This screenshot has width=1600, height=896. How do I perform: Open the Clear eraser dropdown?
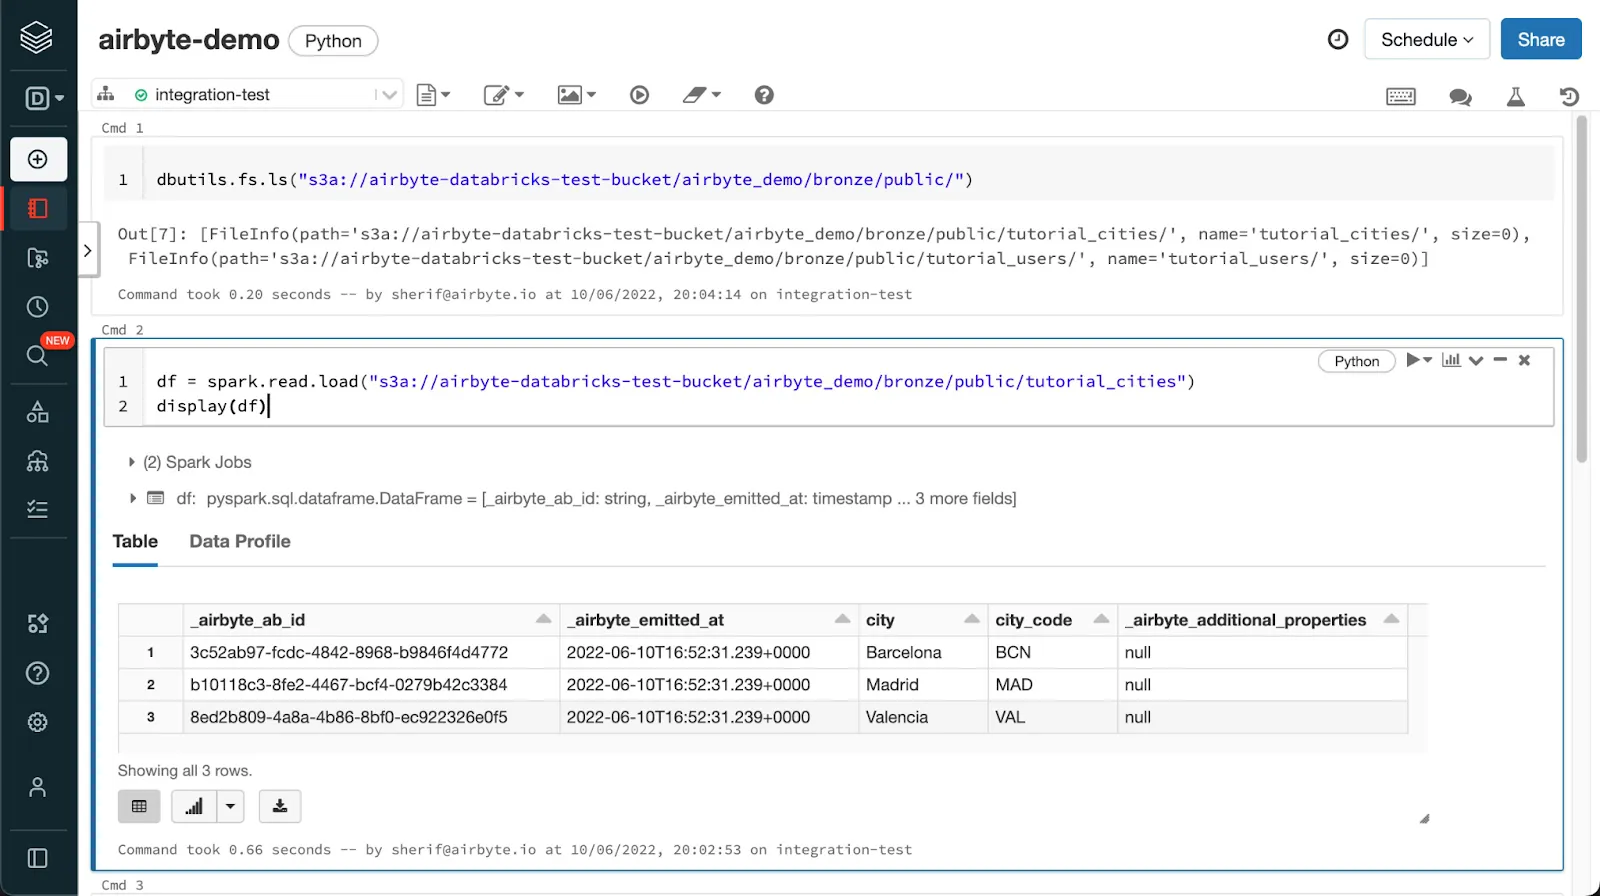[701, 95]
